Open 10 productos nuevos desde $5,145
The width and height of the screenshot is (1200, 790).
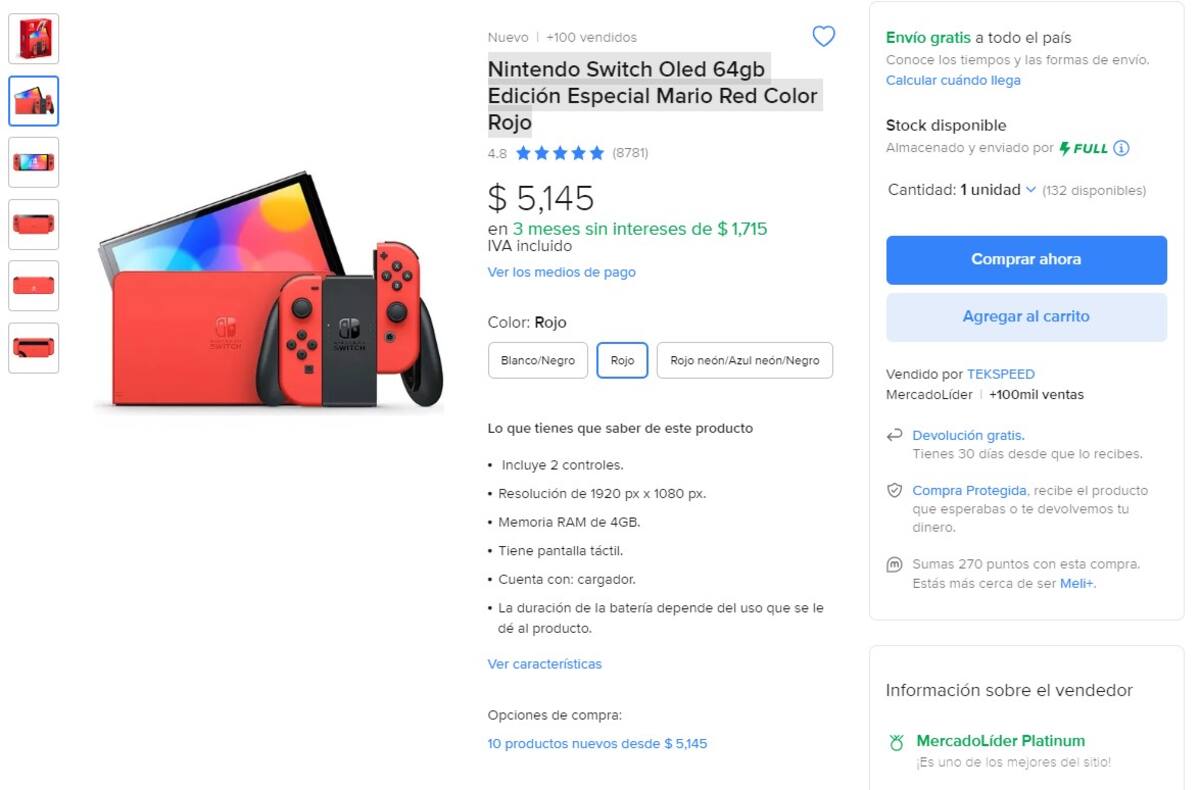[597, 744]
